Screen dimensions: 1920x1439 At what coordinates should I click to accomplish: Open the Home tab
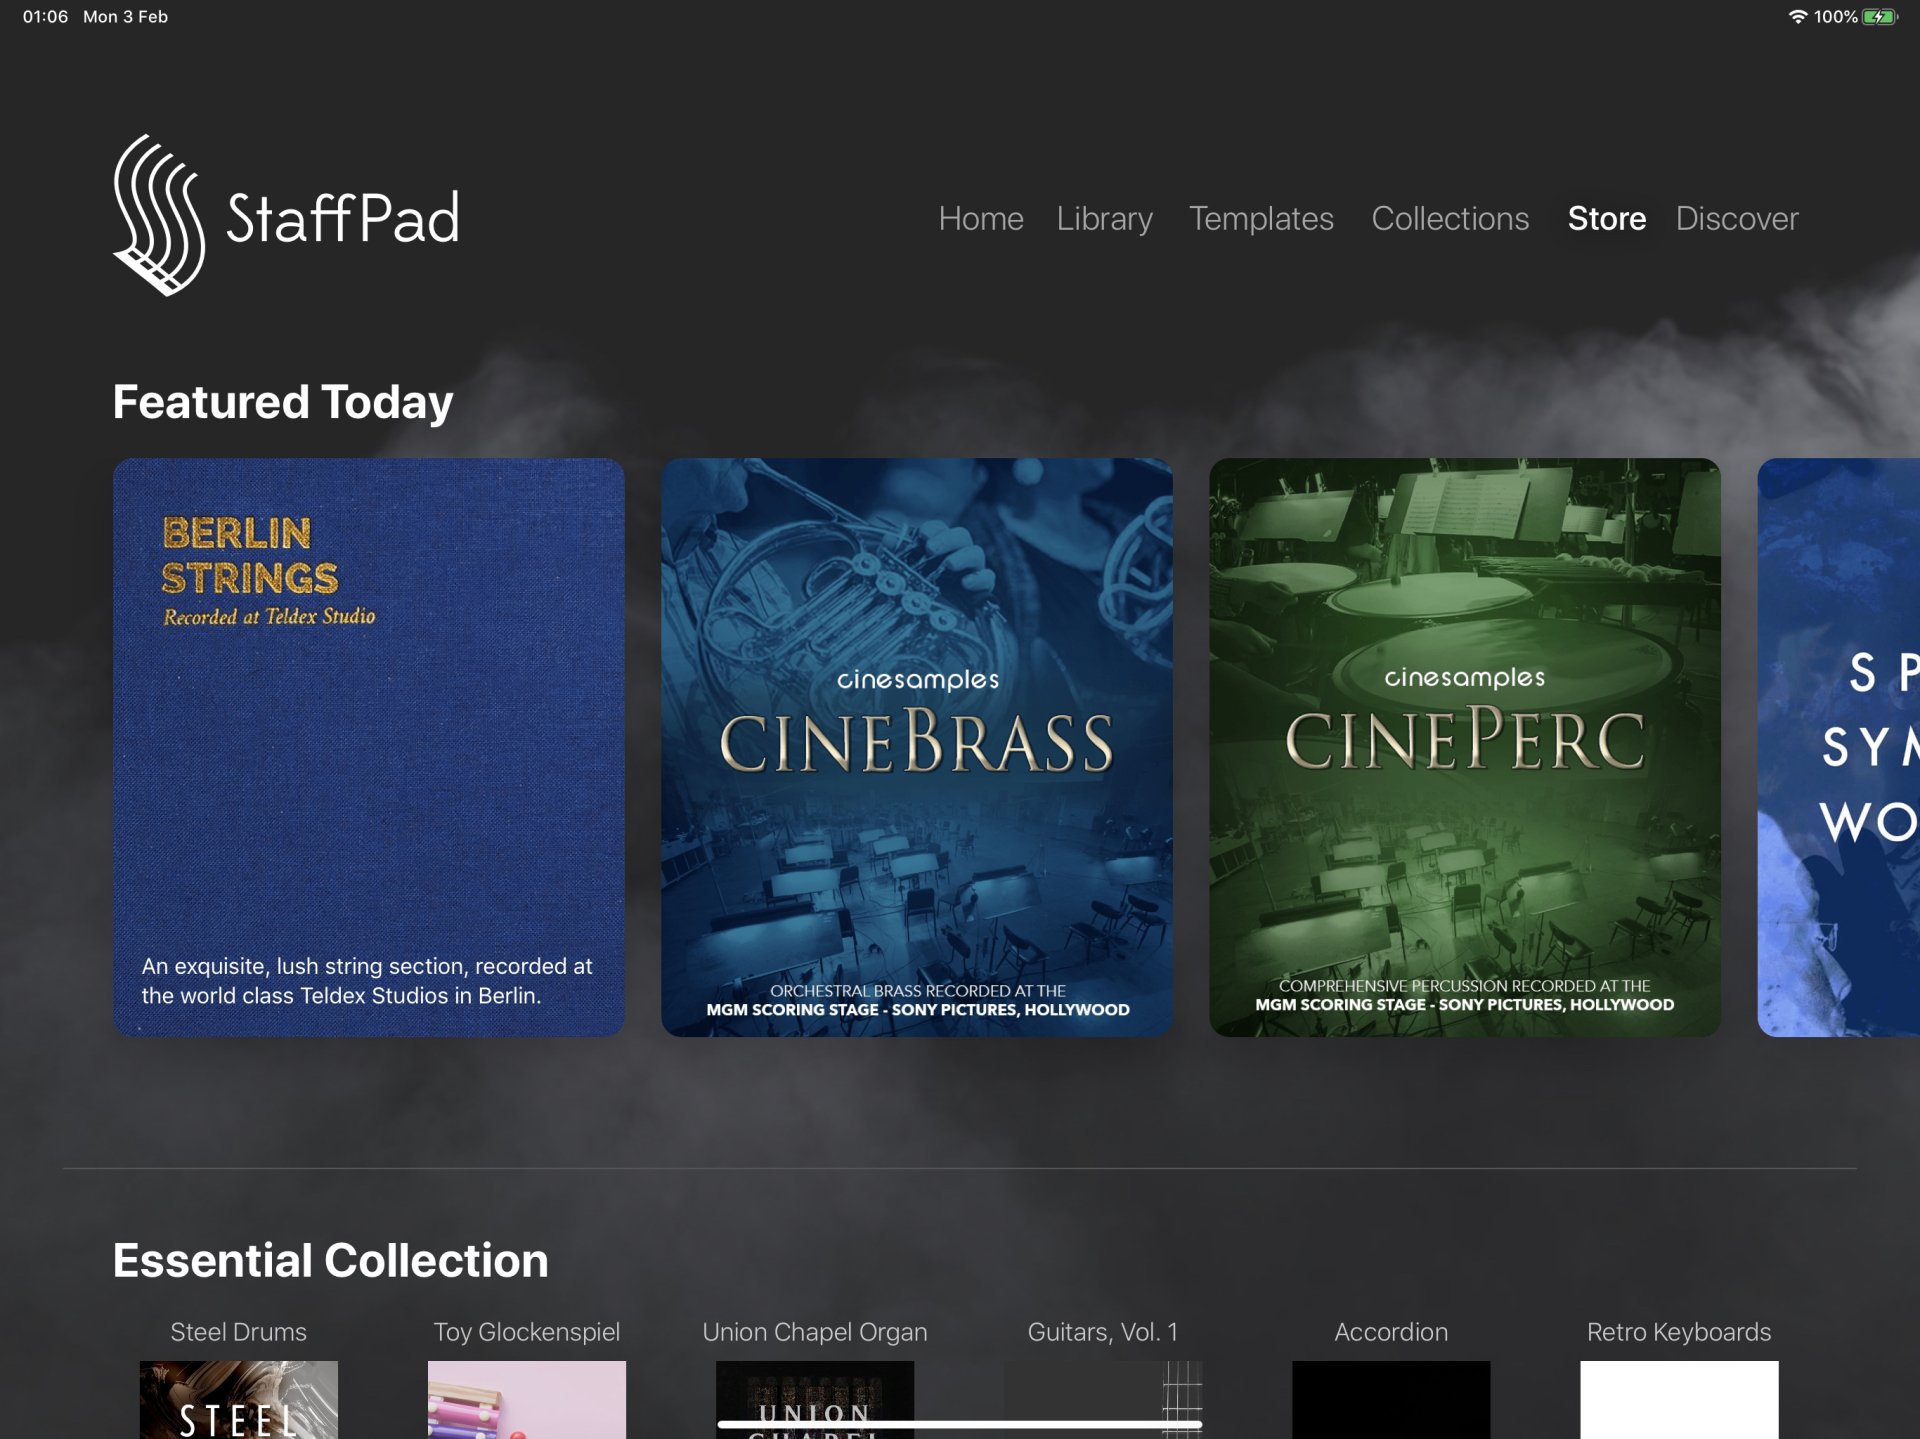(x=980, y=218)
